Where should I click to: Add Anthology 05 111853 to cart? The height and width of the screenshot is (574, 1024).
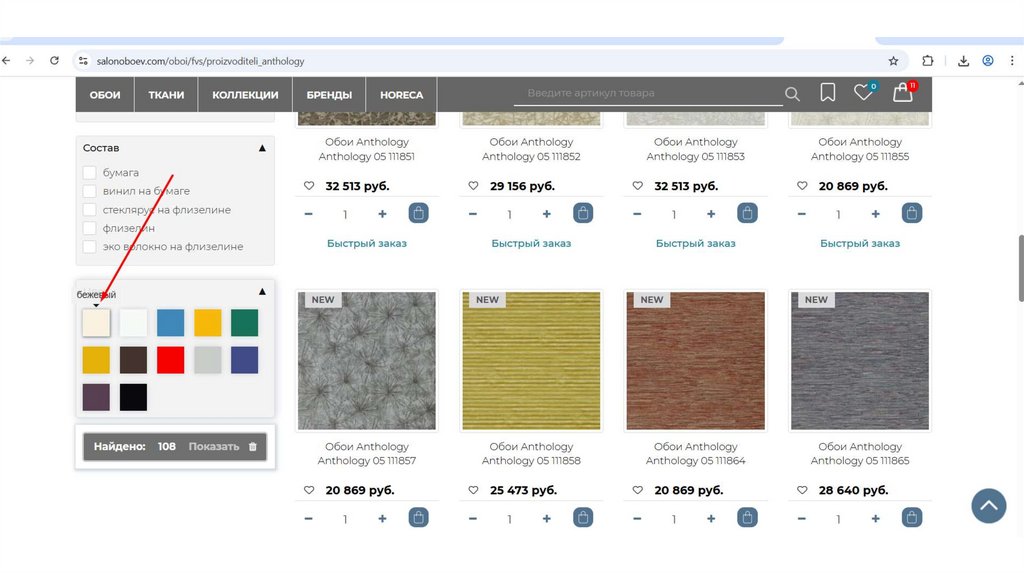[748, 214]
